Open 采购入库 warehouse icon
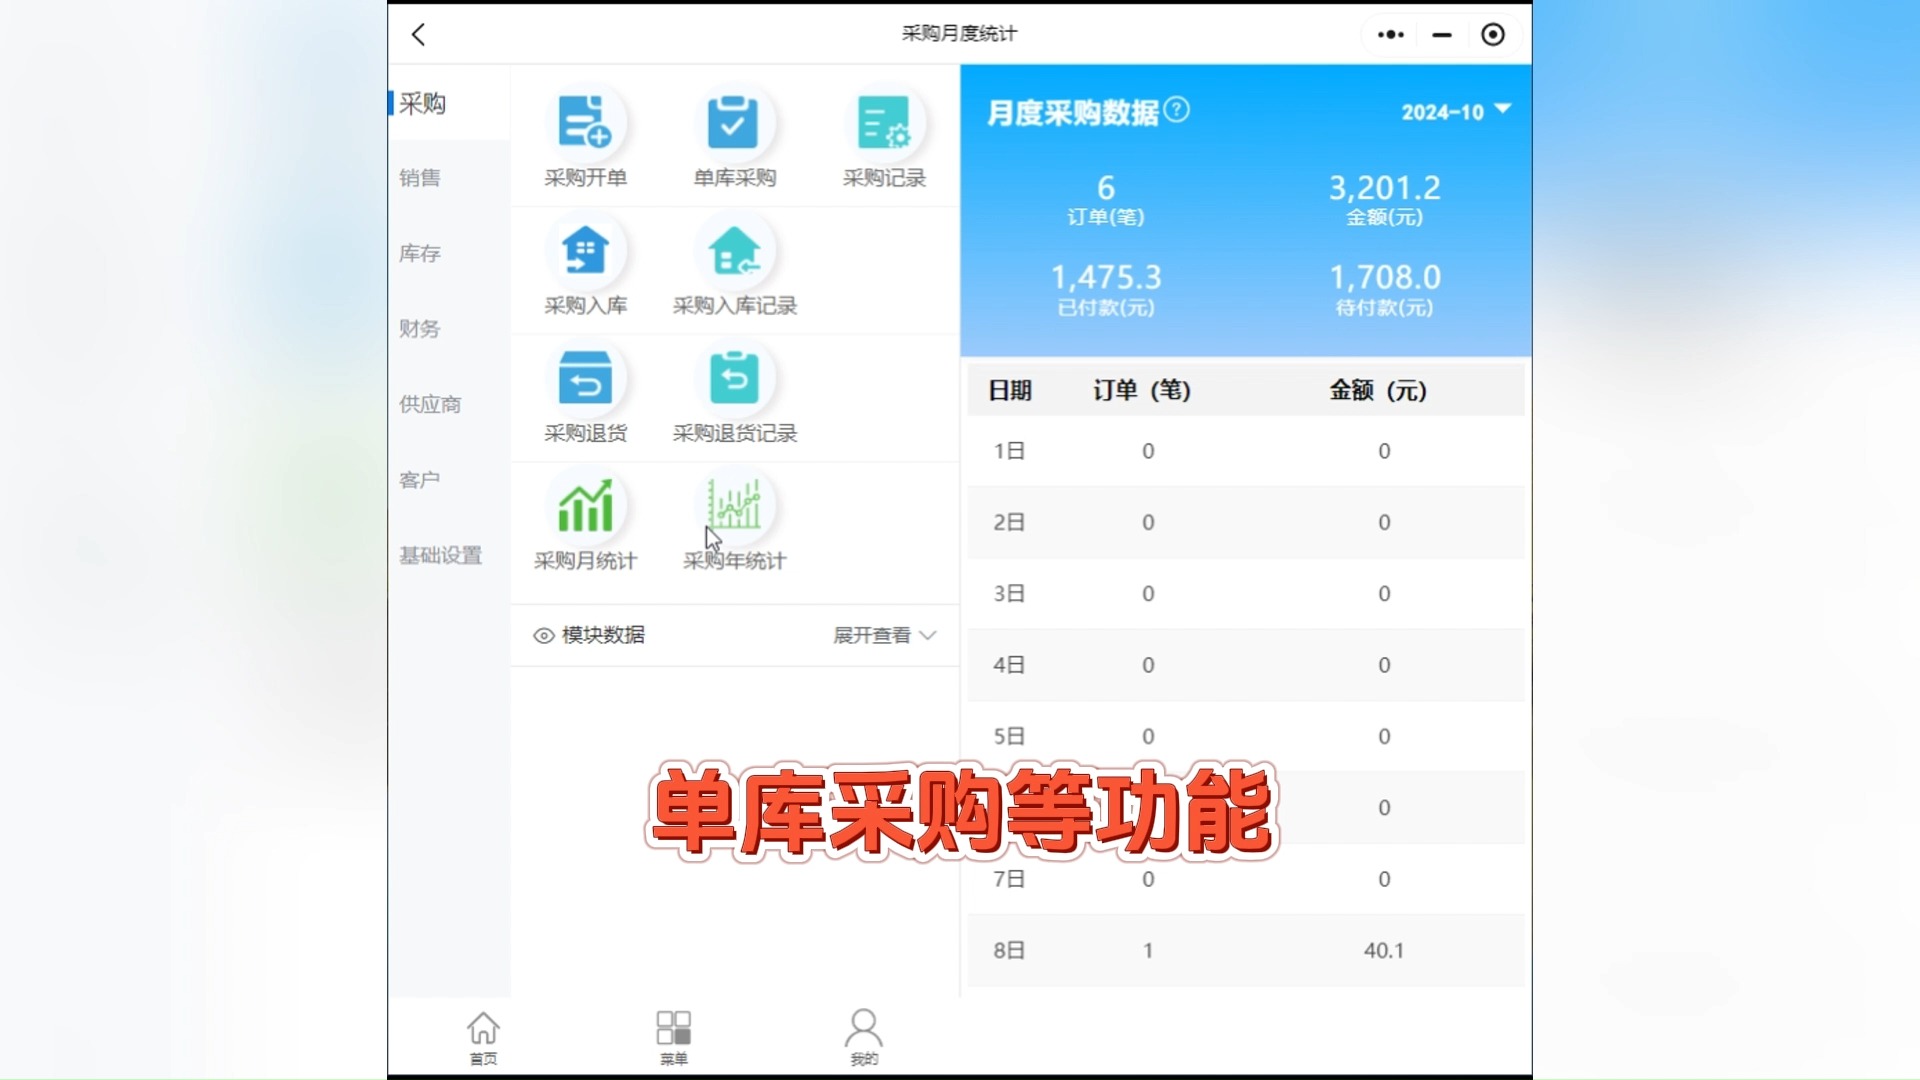This screenshot has height=1080, width=1920. click(585, 251)
